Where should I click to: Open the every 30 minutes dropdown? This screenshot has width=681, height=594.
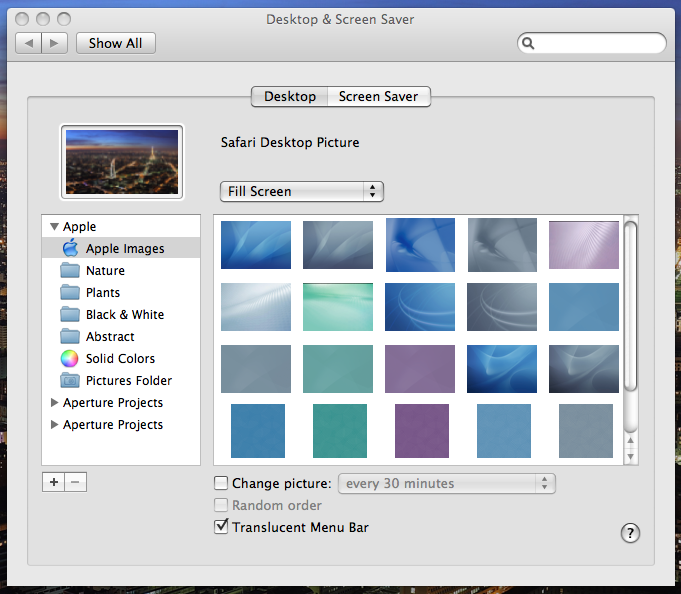click(447, 483)
